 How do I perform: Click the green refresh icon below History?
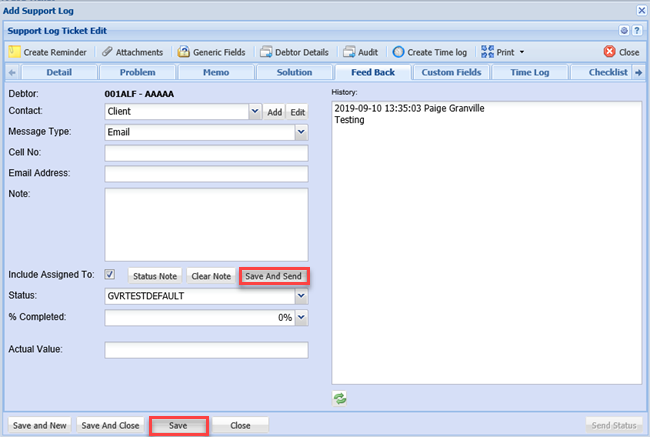(x=340, y=398)
